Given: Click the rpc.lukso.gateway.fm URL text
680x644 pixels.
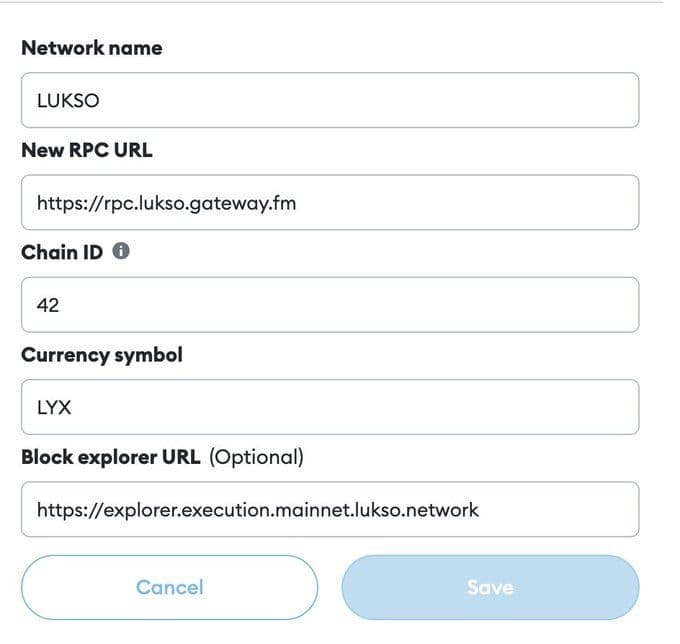Looking at the screenshot, I should coord(166,203).
